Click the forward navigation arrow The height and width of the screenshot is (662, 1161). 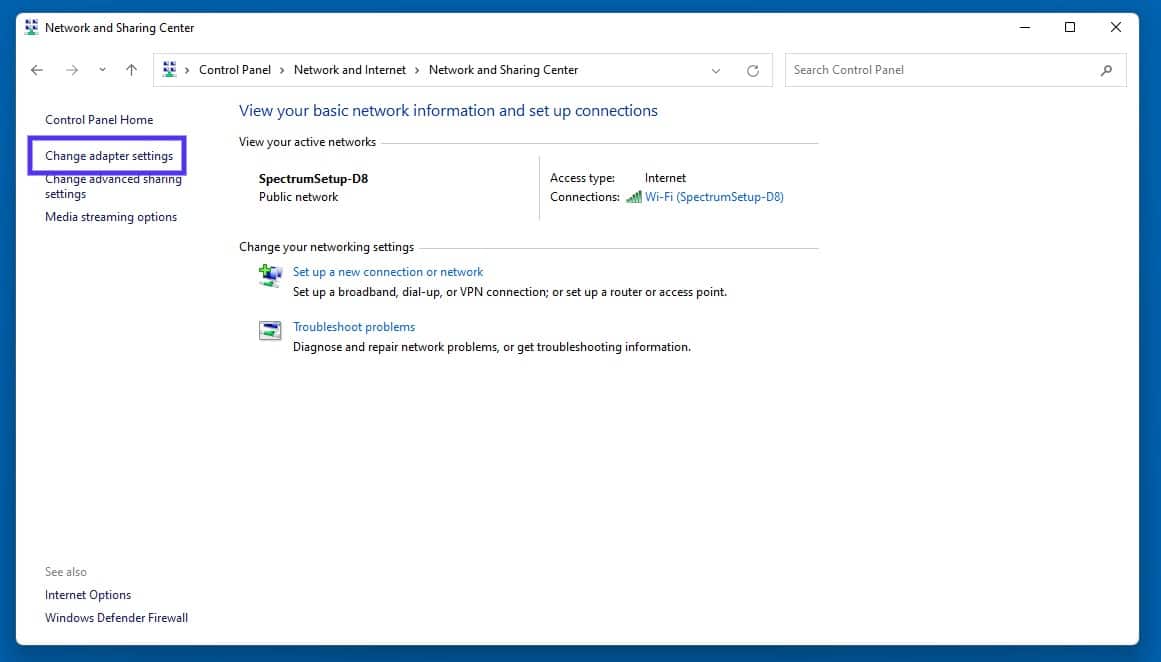(x=70, y=70)
